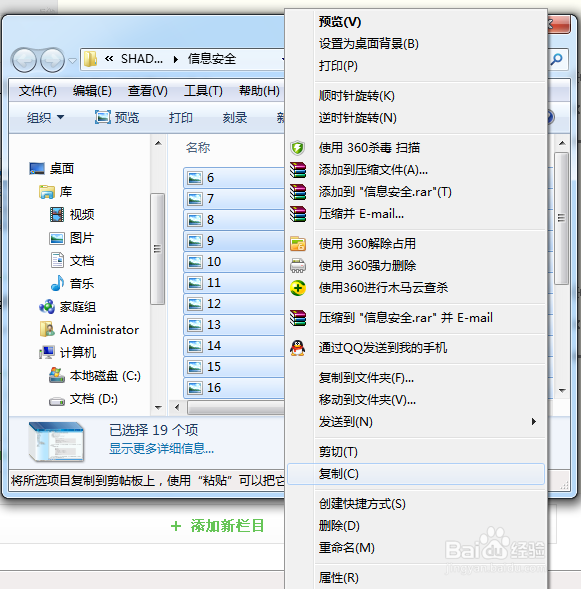Click the 360强力删除 shredder icon
581x589 pixels.
298,266
